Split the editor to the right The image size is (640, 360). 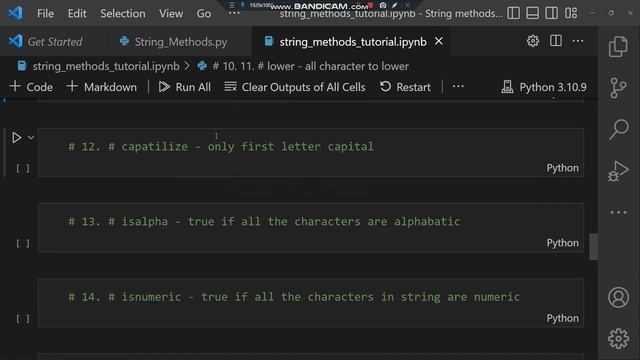(x=556, y=41)
